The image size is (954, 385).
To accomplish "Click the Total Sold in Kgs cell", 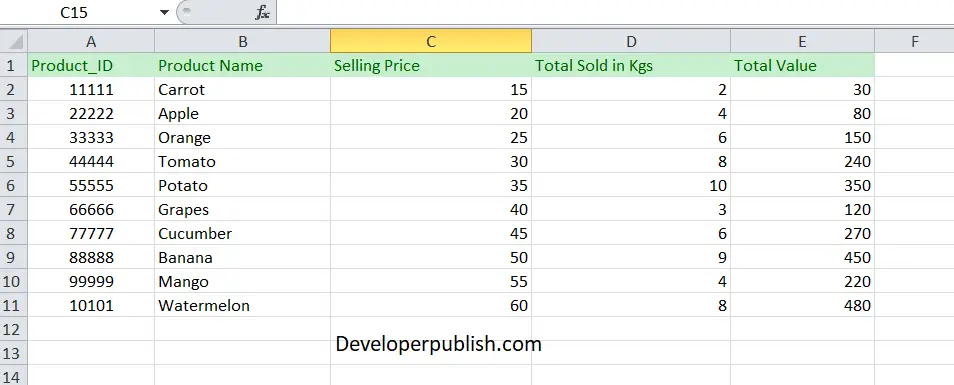I will (631, 65).
